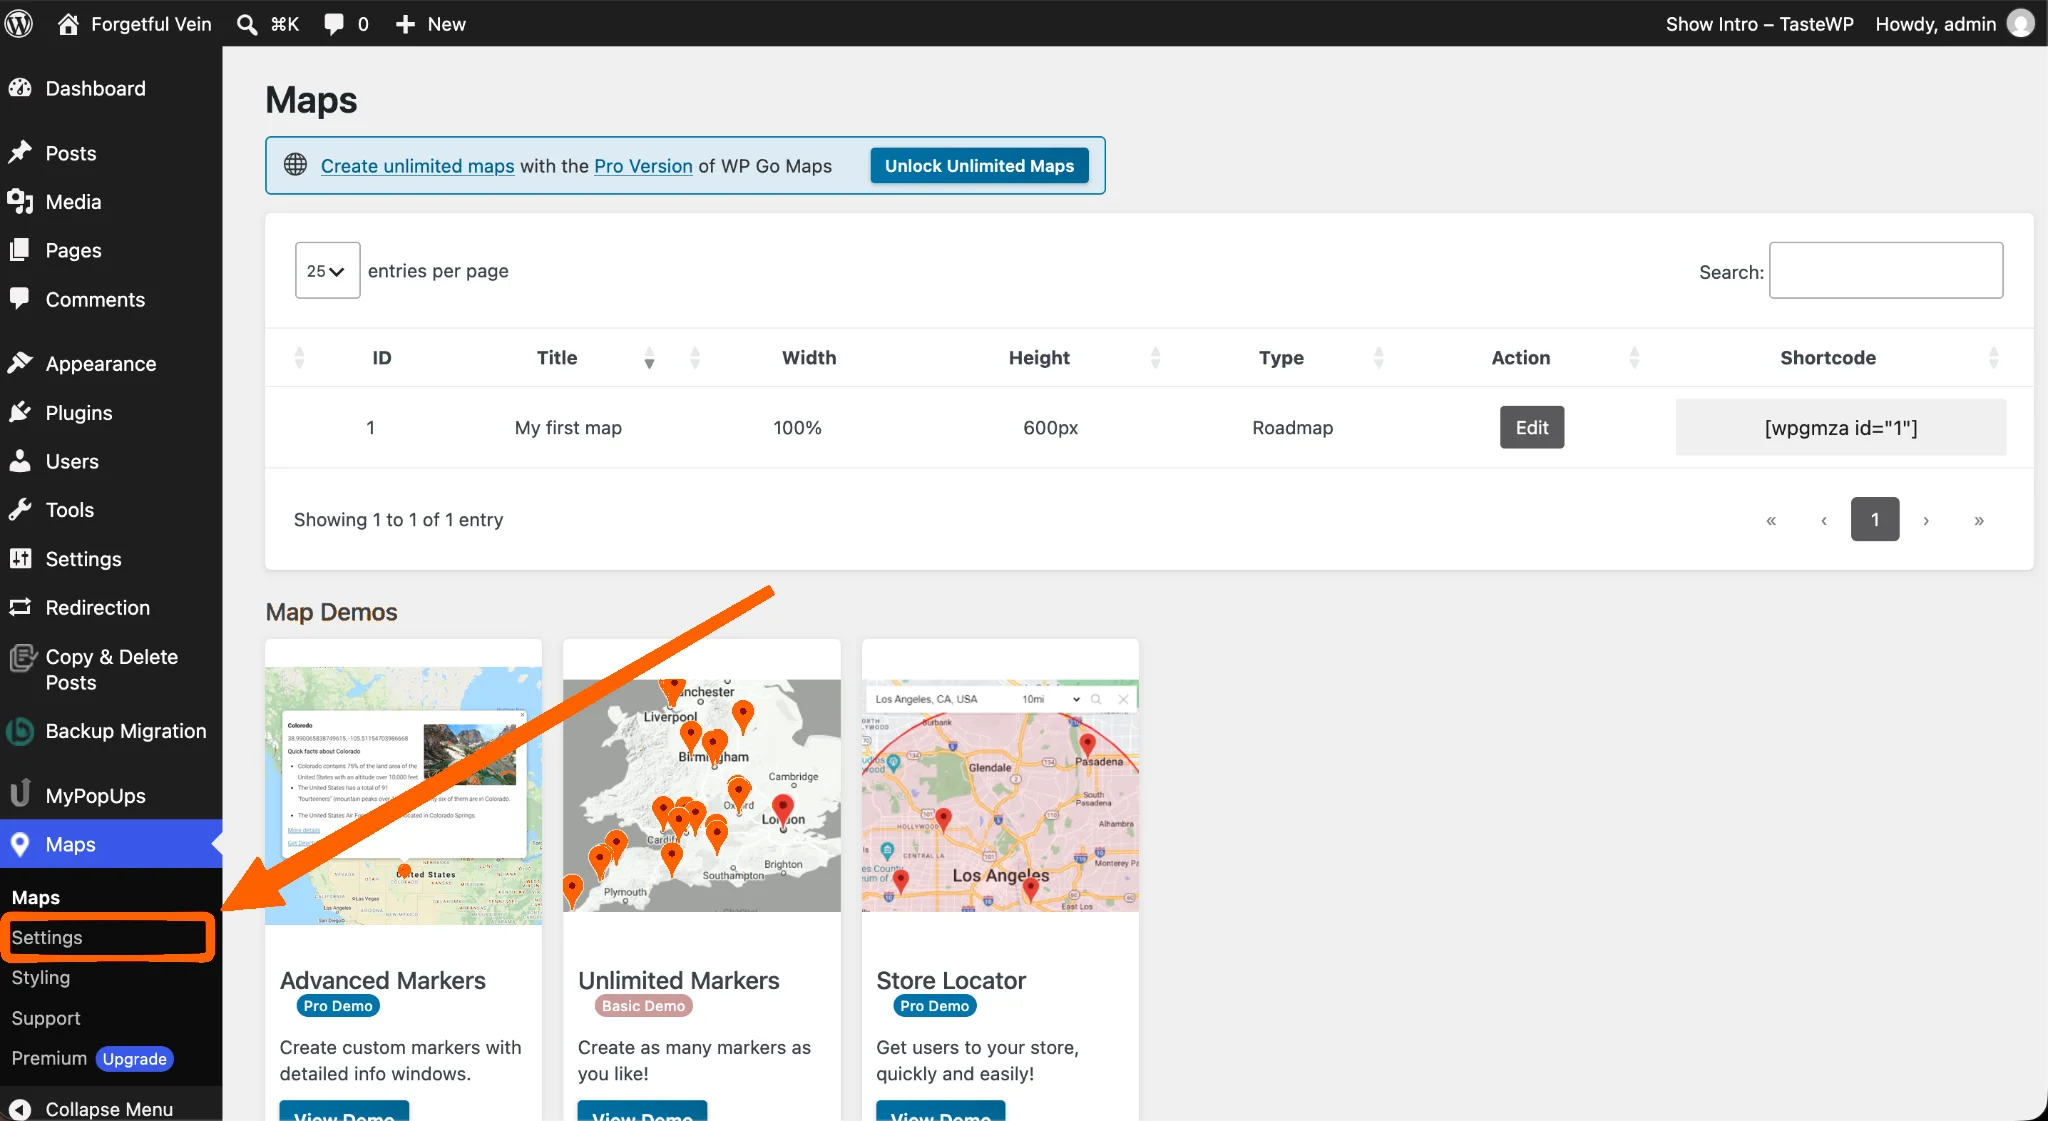Sort table by Action column
The height and width of the screenshot is (1121, 2048).
pyautogui.click(x=1521, y=357)
